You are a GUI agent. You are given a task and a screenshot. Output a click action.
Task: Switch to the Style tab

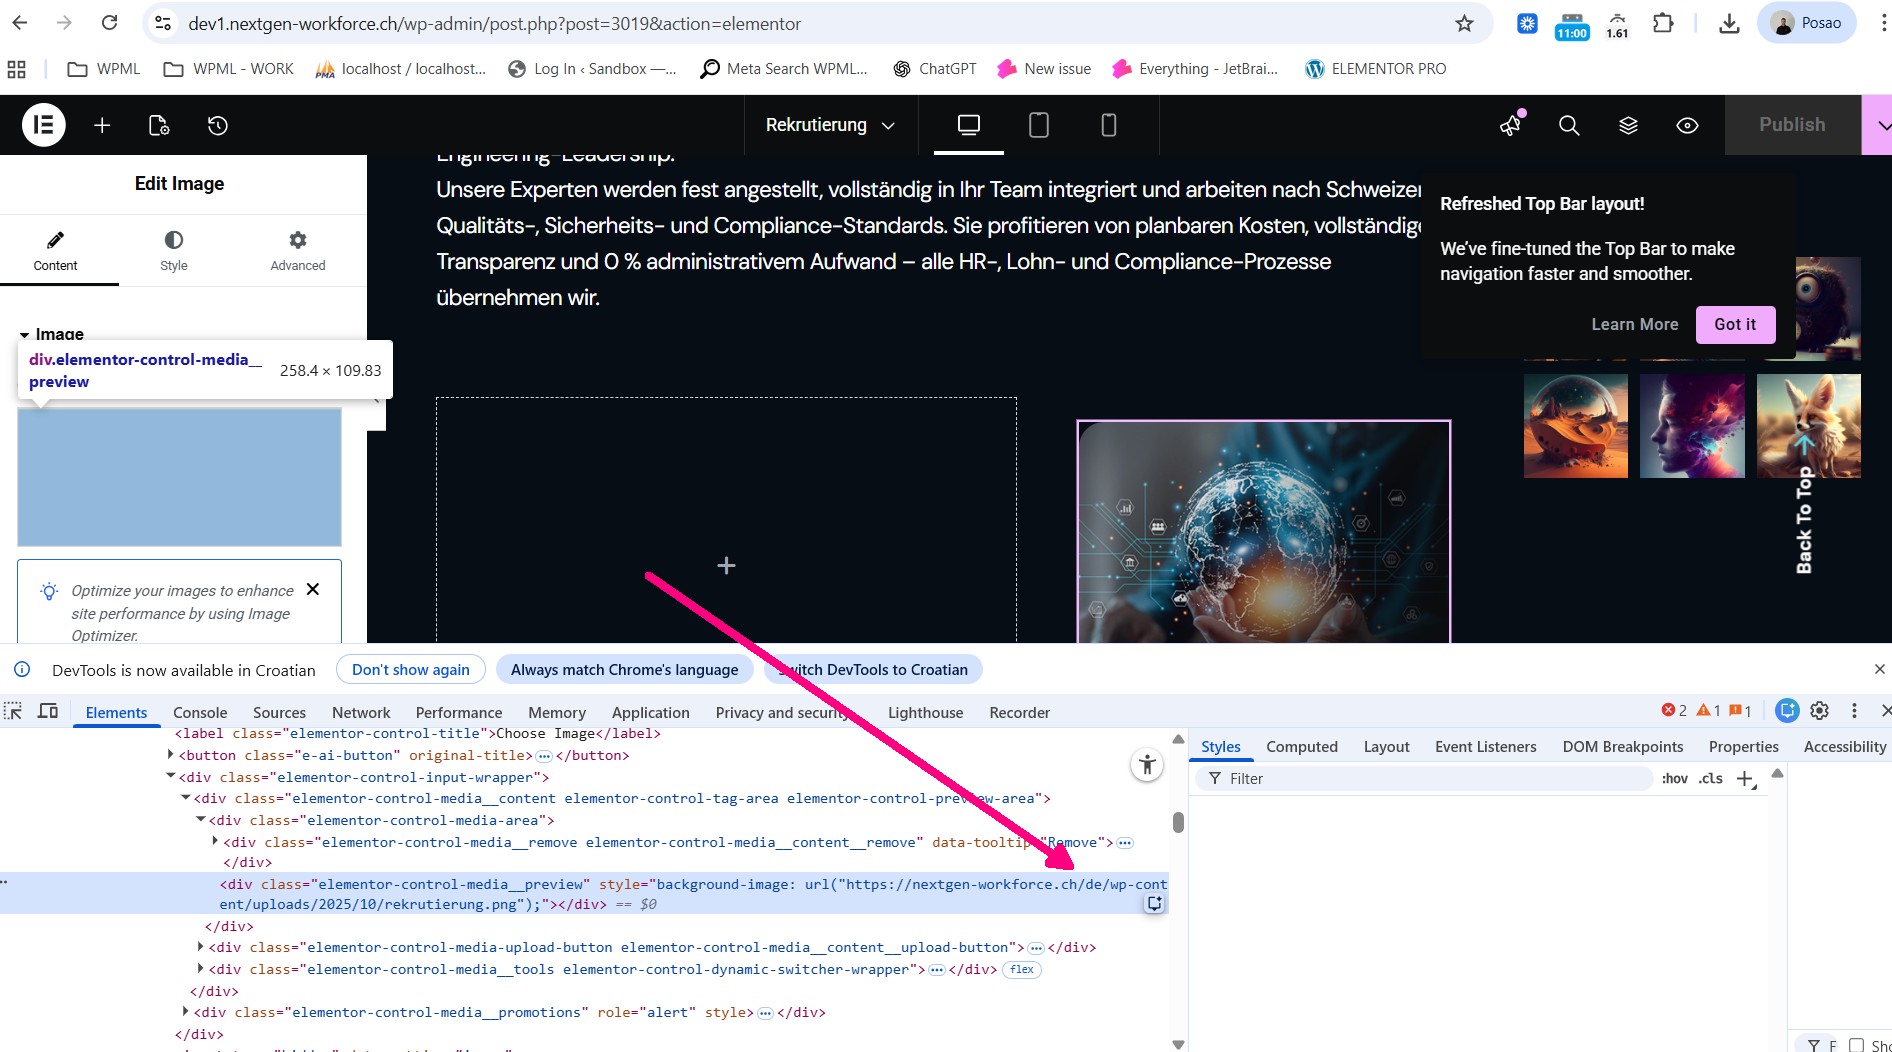(174, 250)
